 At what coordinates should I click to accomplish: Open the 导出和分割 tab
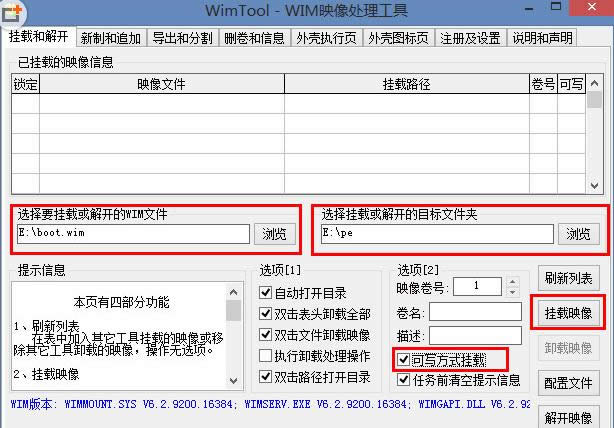click(x=182, y=38)
